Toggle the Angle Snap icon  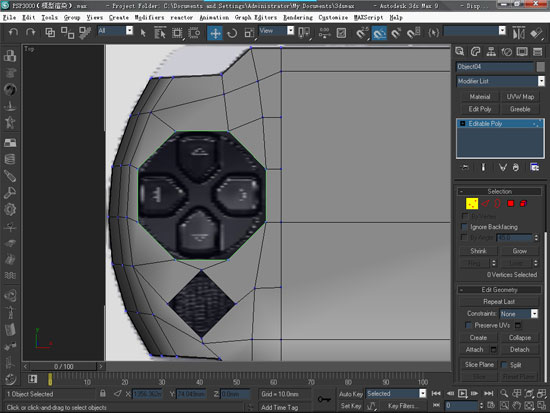click(379, 33)
